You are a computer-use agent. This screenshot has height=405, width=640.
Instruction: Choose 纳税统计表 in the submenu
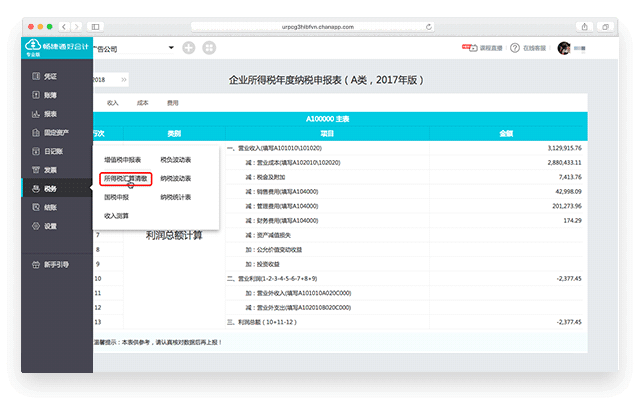pyautogui.click(x=175, y=197)
